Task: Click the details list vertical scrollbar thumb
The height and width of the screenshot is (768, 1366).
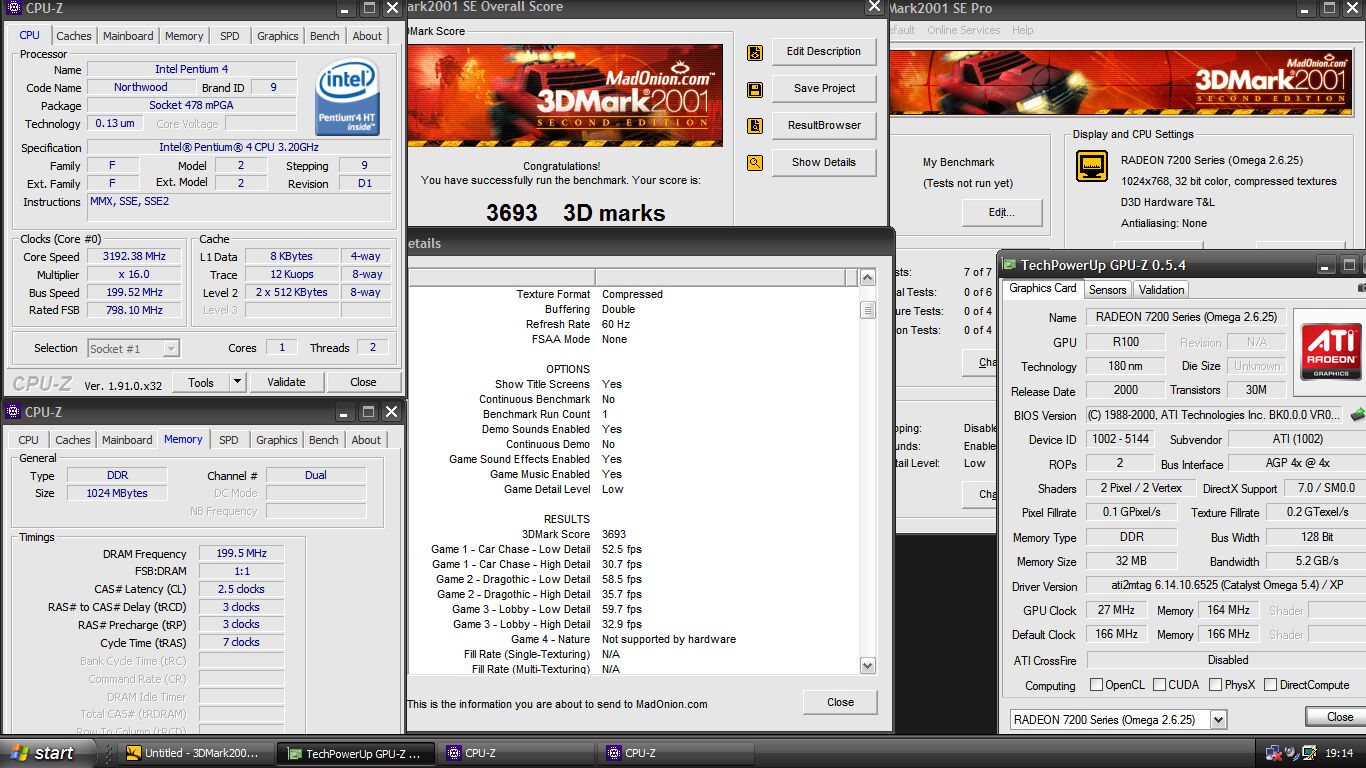Action: 867,311
